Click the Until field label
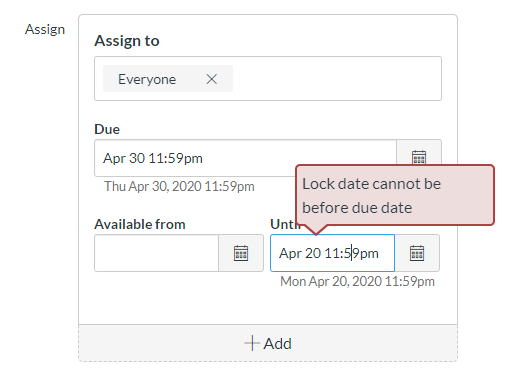 [x=283, y=224]
